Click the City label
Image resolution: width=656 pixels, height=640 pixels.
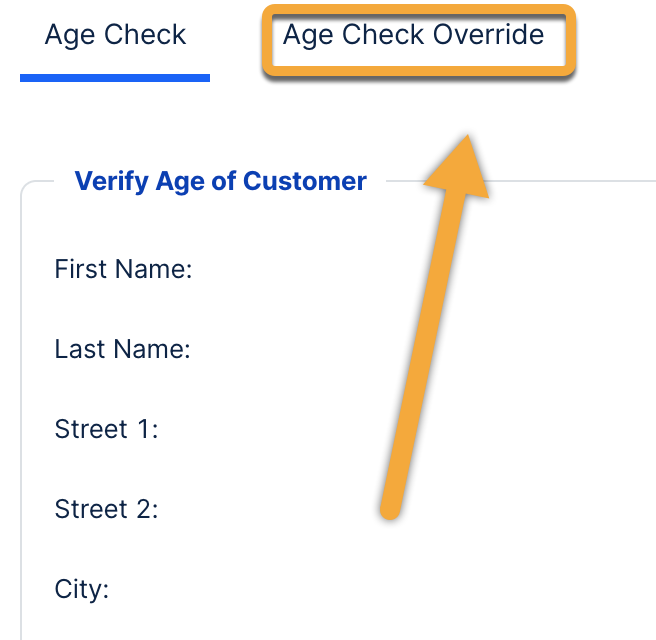pos(81,589)
